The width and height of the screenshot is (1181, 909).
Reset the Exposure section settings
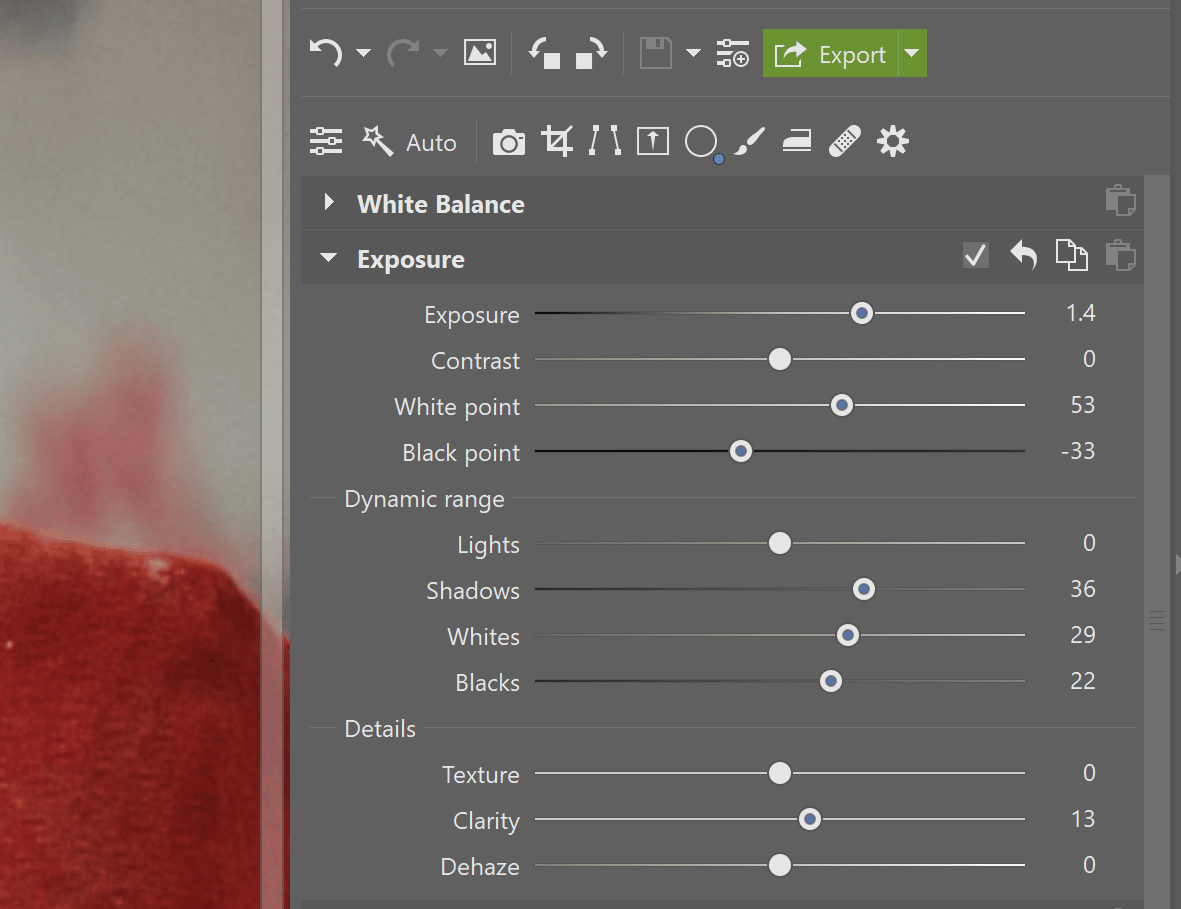[x=1024, y=255]
